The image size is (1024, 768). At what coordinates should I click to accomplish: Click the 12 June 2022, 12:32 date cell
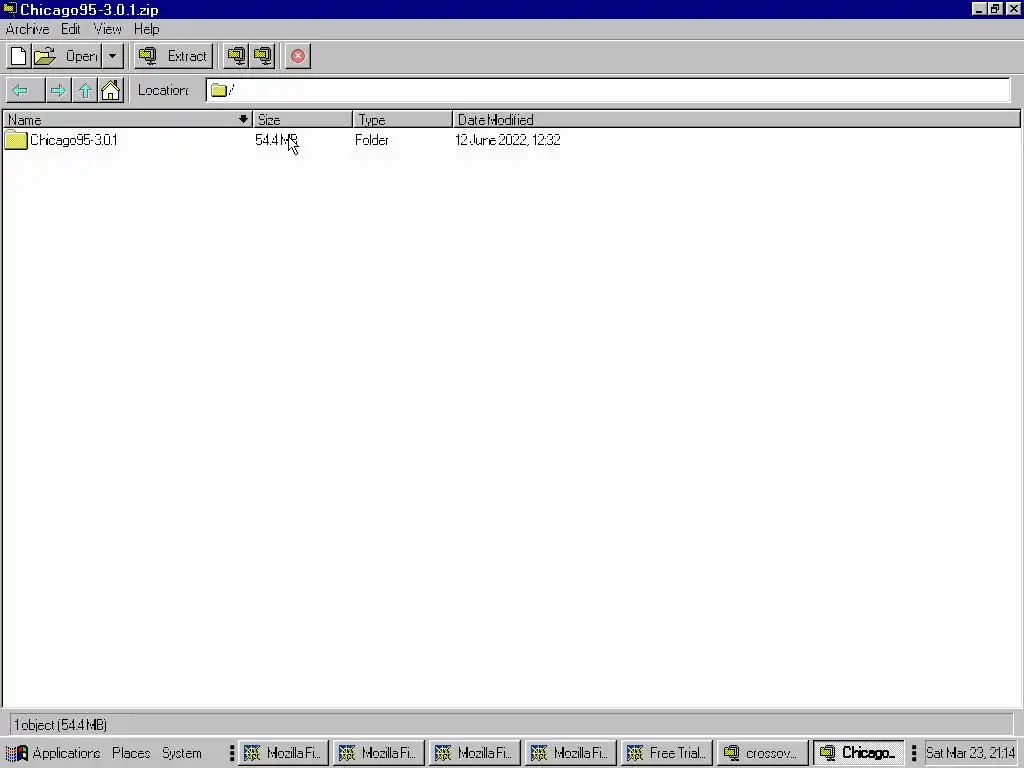point(507,140)
